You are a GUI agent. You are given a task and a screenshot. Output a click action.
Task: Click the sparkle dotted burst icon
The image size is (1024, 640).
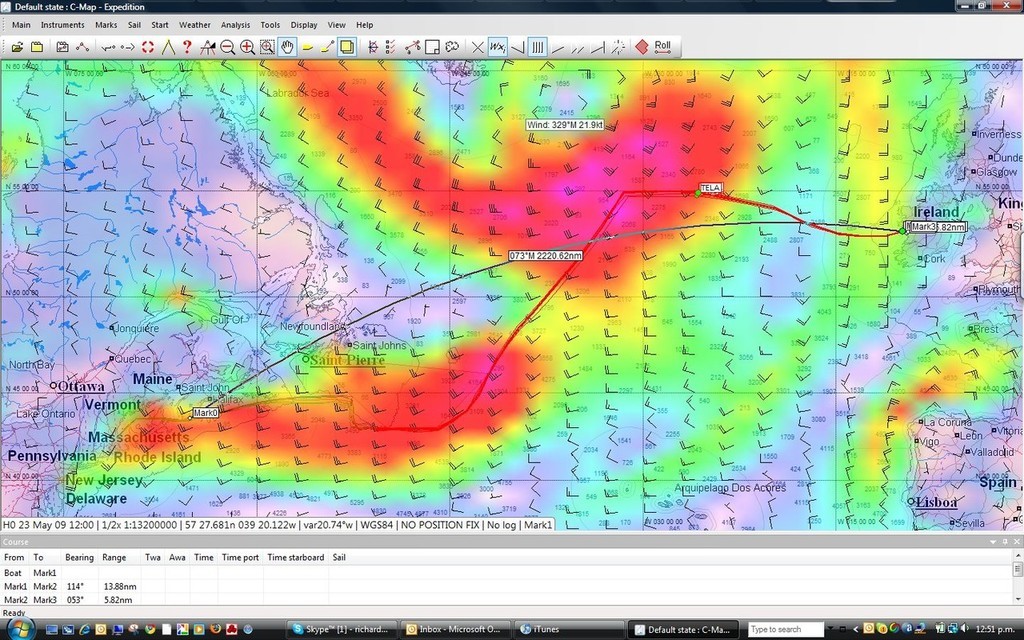[x=618, y=47]
